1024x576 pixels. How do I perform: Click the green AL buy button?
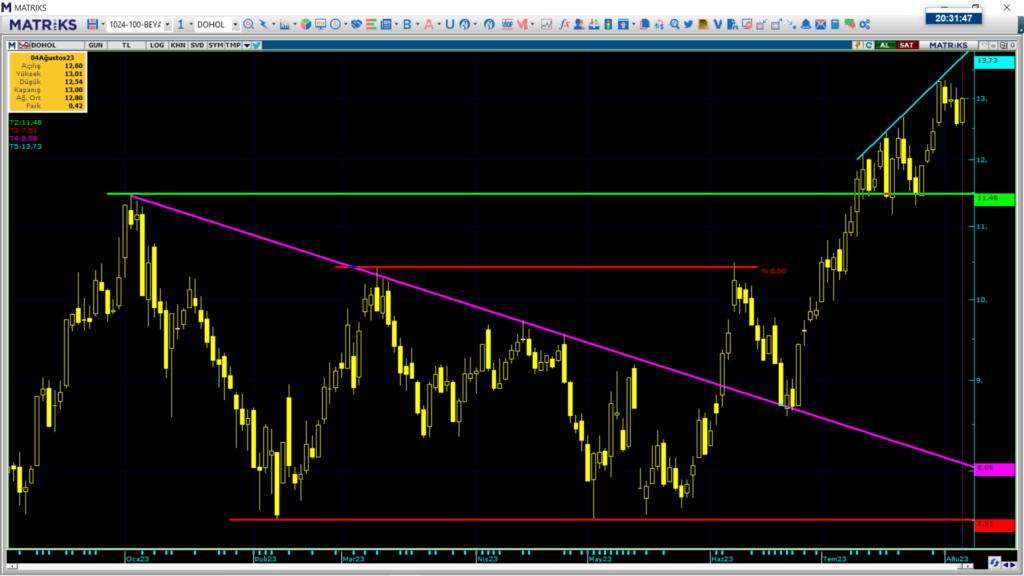click(884, 45)
